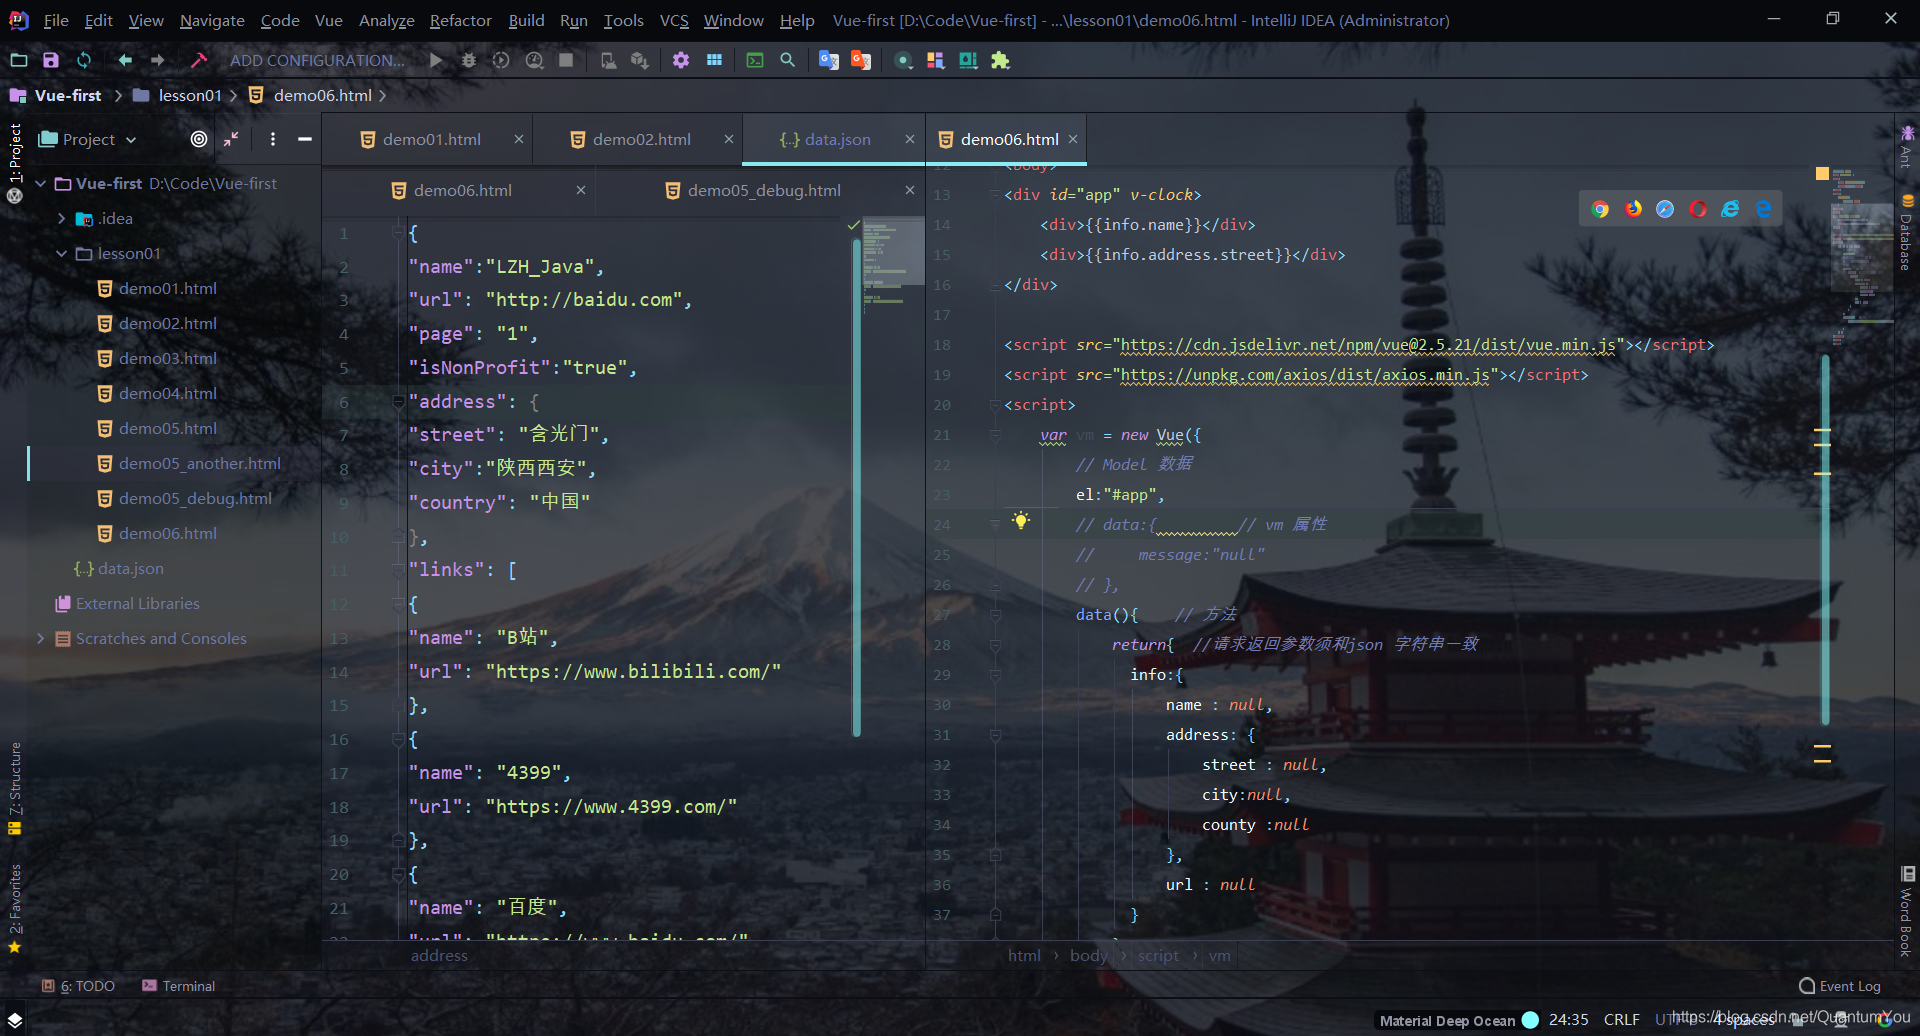Hide the Project panel with minus icon
This screenshot has height=1036, width=1920.
pyautogui.click(x=305, y=139)
